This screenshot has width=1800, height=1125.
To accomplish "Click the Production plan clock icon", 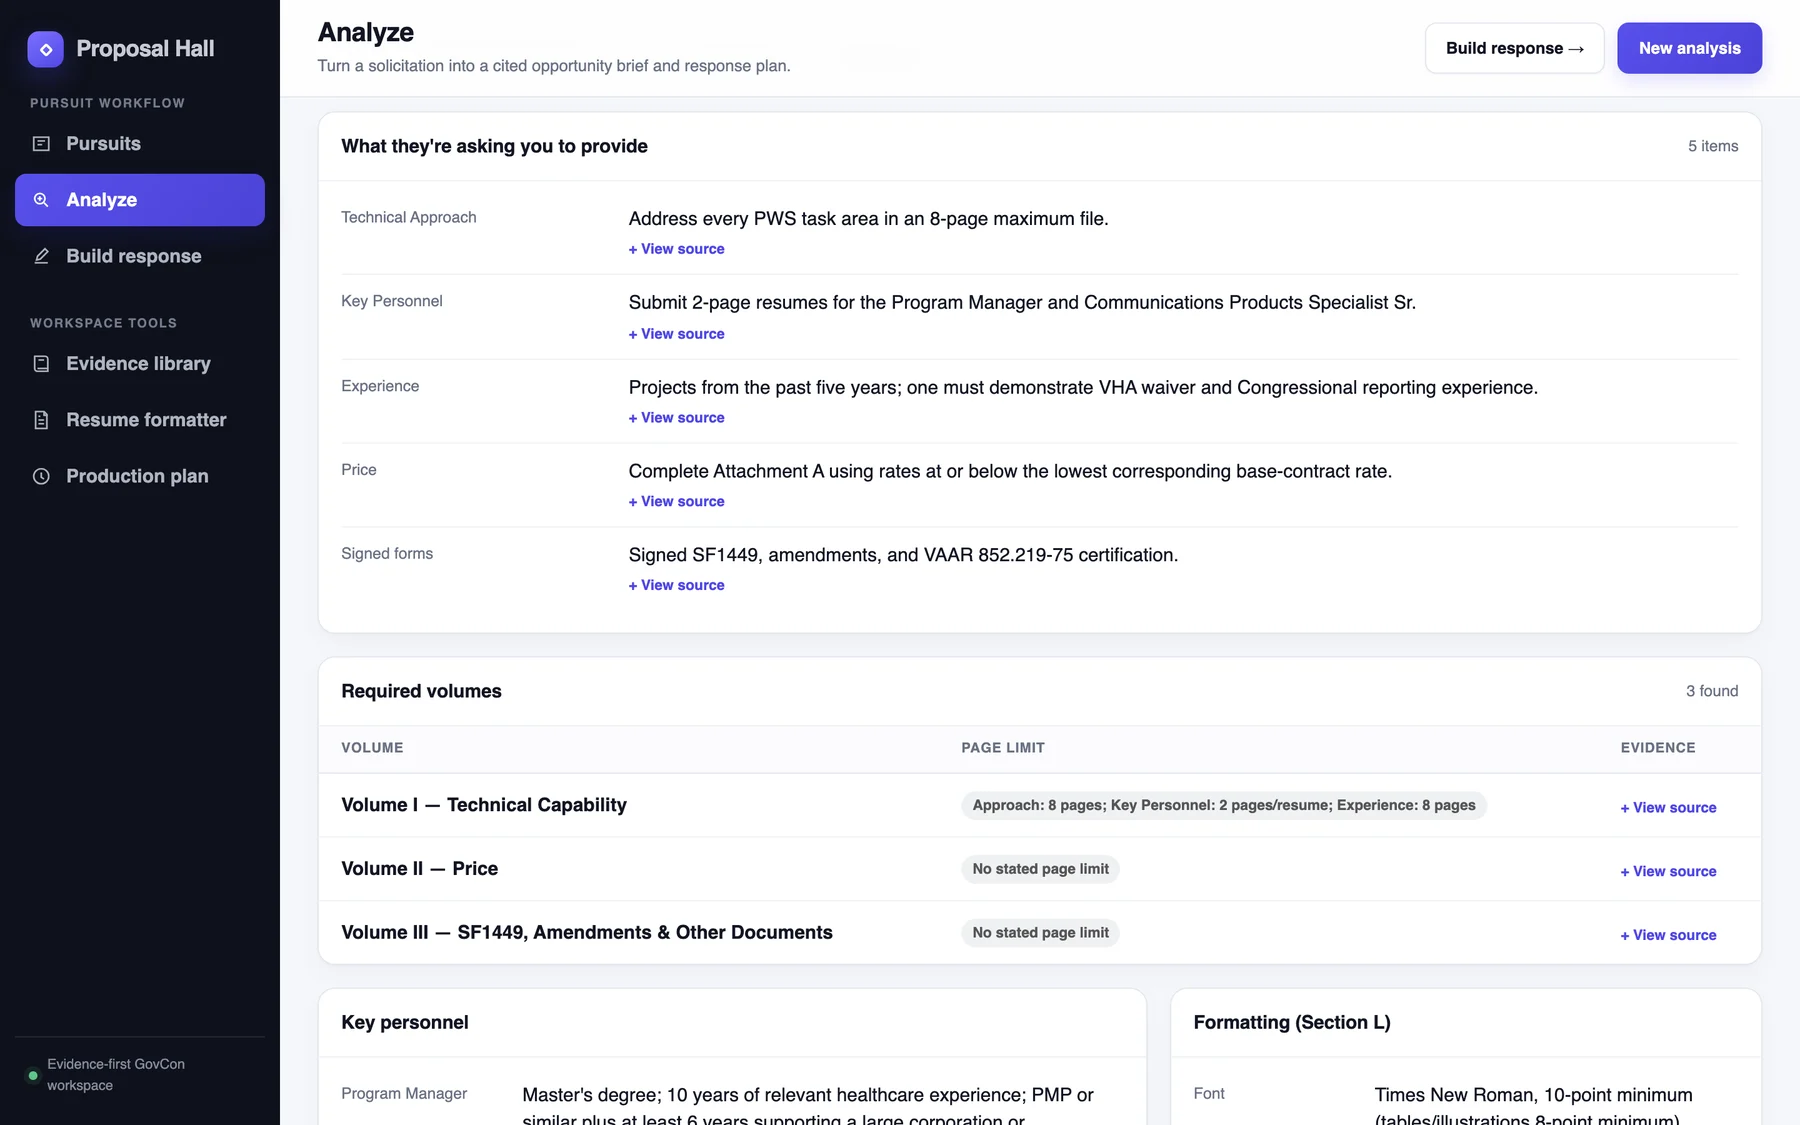I will click(41, 476).
